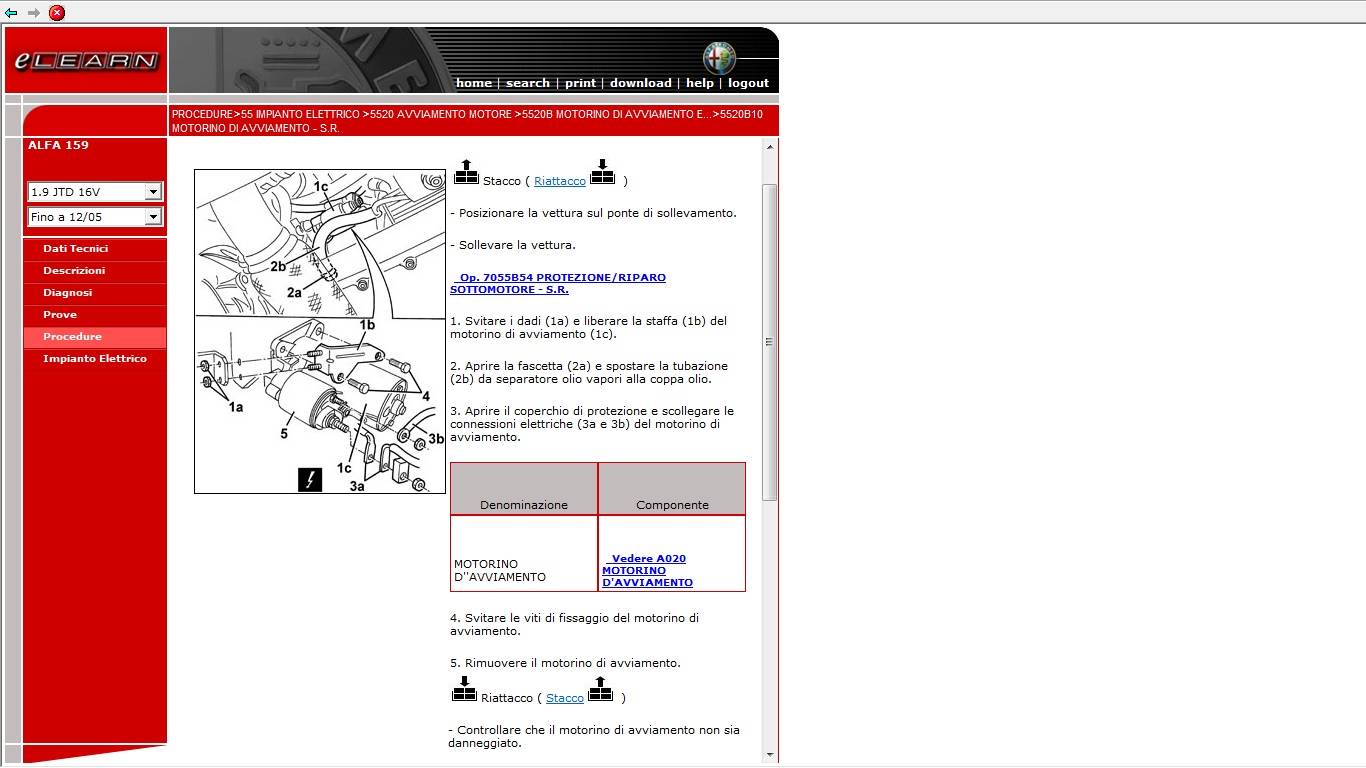The width and height of the screenshot is (1366, 768).
Task: Click breadcrumb 55 IMPIANTO ELETTRICO
Action: 300,114
